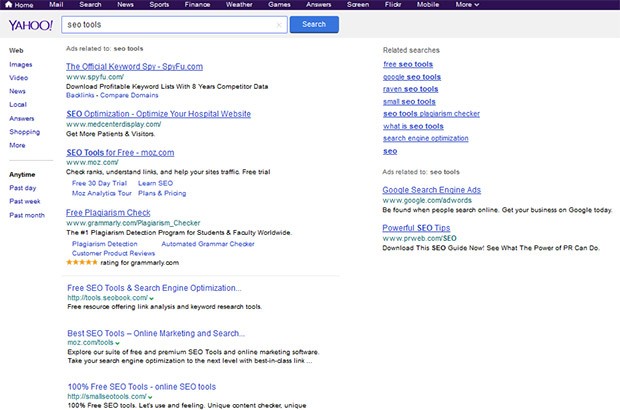Open The Official Keyword Spy - SpyFu.com ad

[134, 67]
